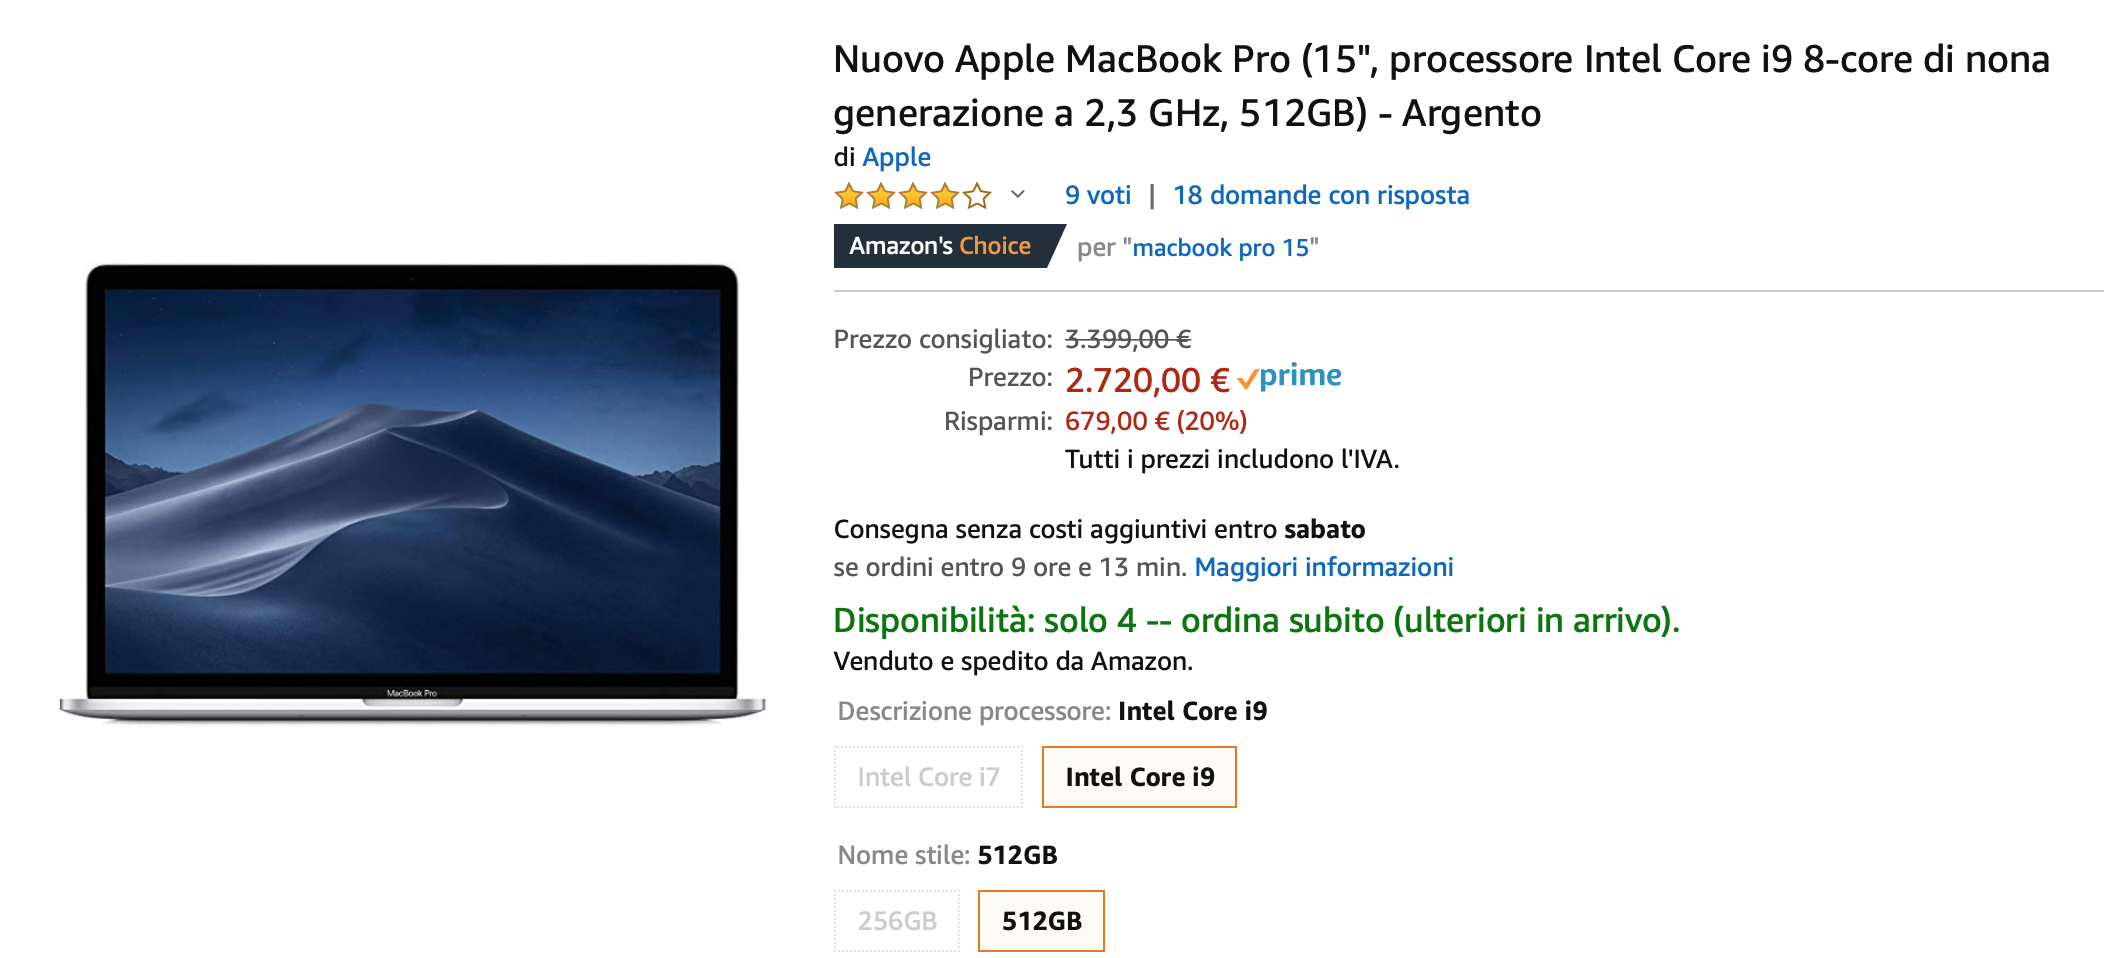Open Maggiori informazioni delivery link
The height and width of the screenshot is (958, 2112).
click(x=1323, y=567)
